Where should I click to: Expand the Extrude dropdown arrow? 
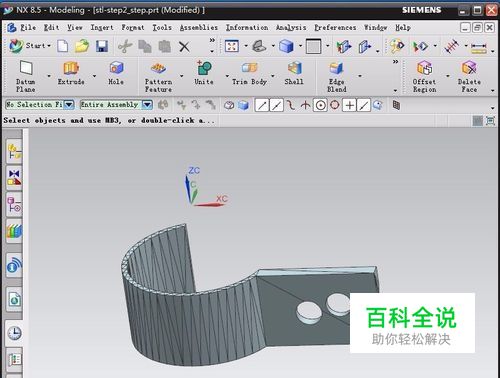tap(94, 76)
